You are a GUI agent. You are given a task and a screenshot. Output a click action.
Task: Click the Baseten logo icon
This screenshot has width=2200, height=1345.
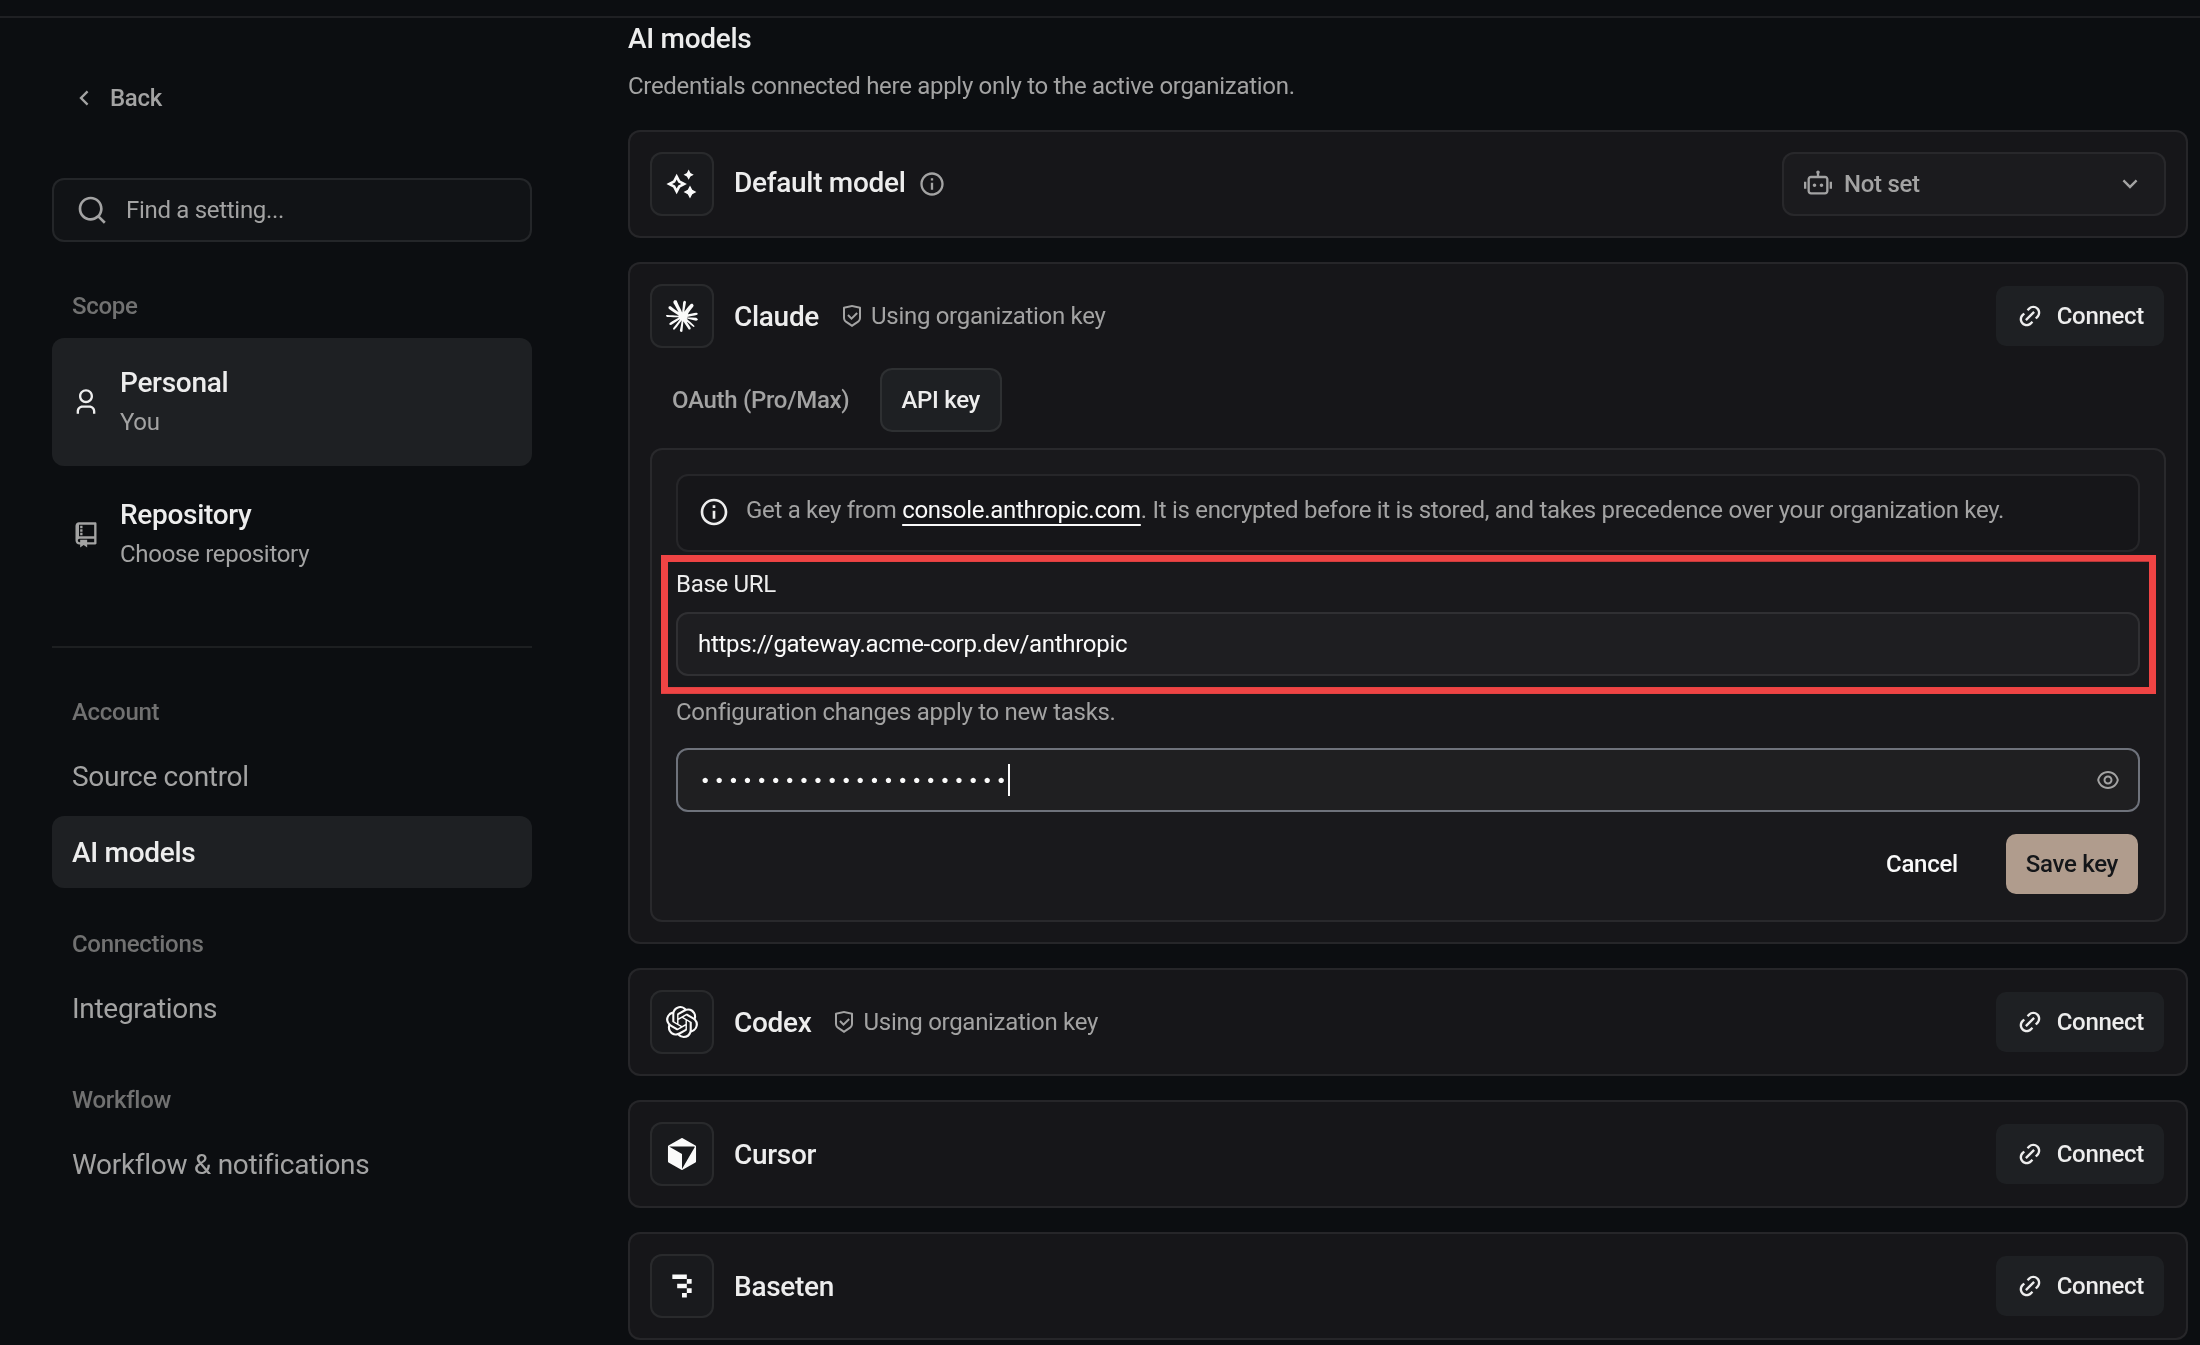(682, 1286)
